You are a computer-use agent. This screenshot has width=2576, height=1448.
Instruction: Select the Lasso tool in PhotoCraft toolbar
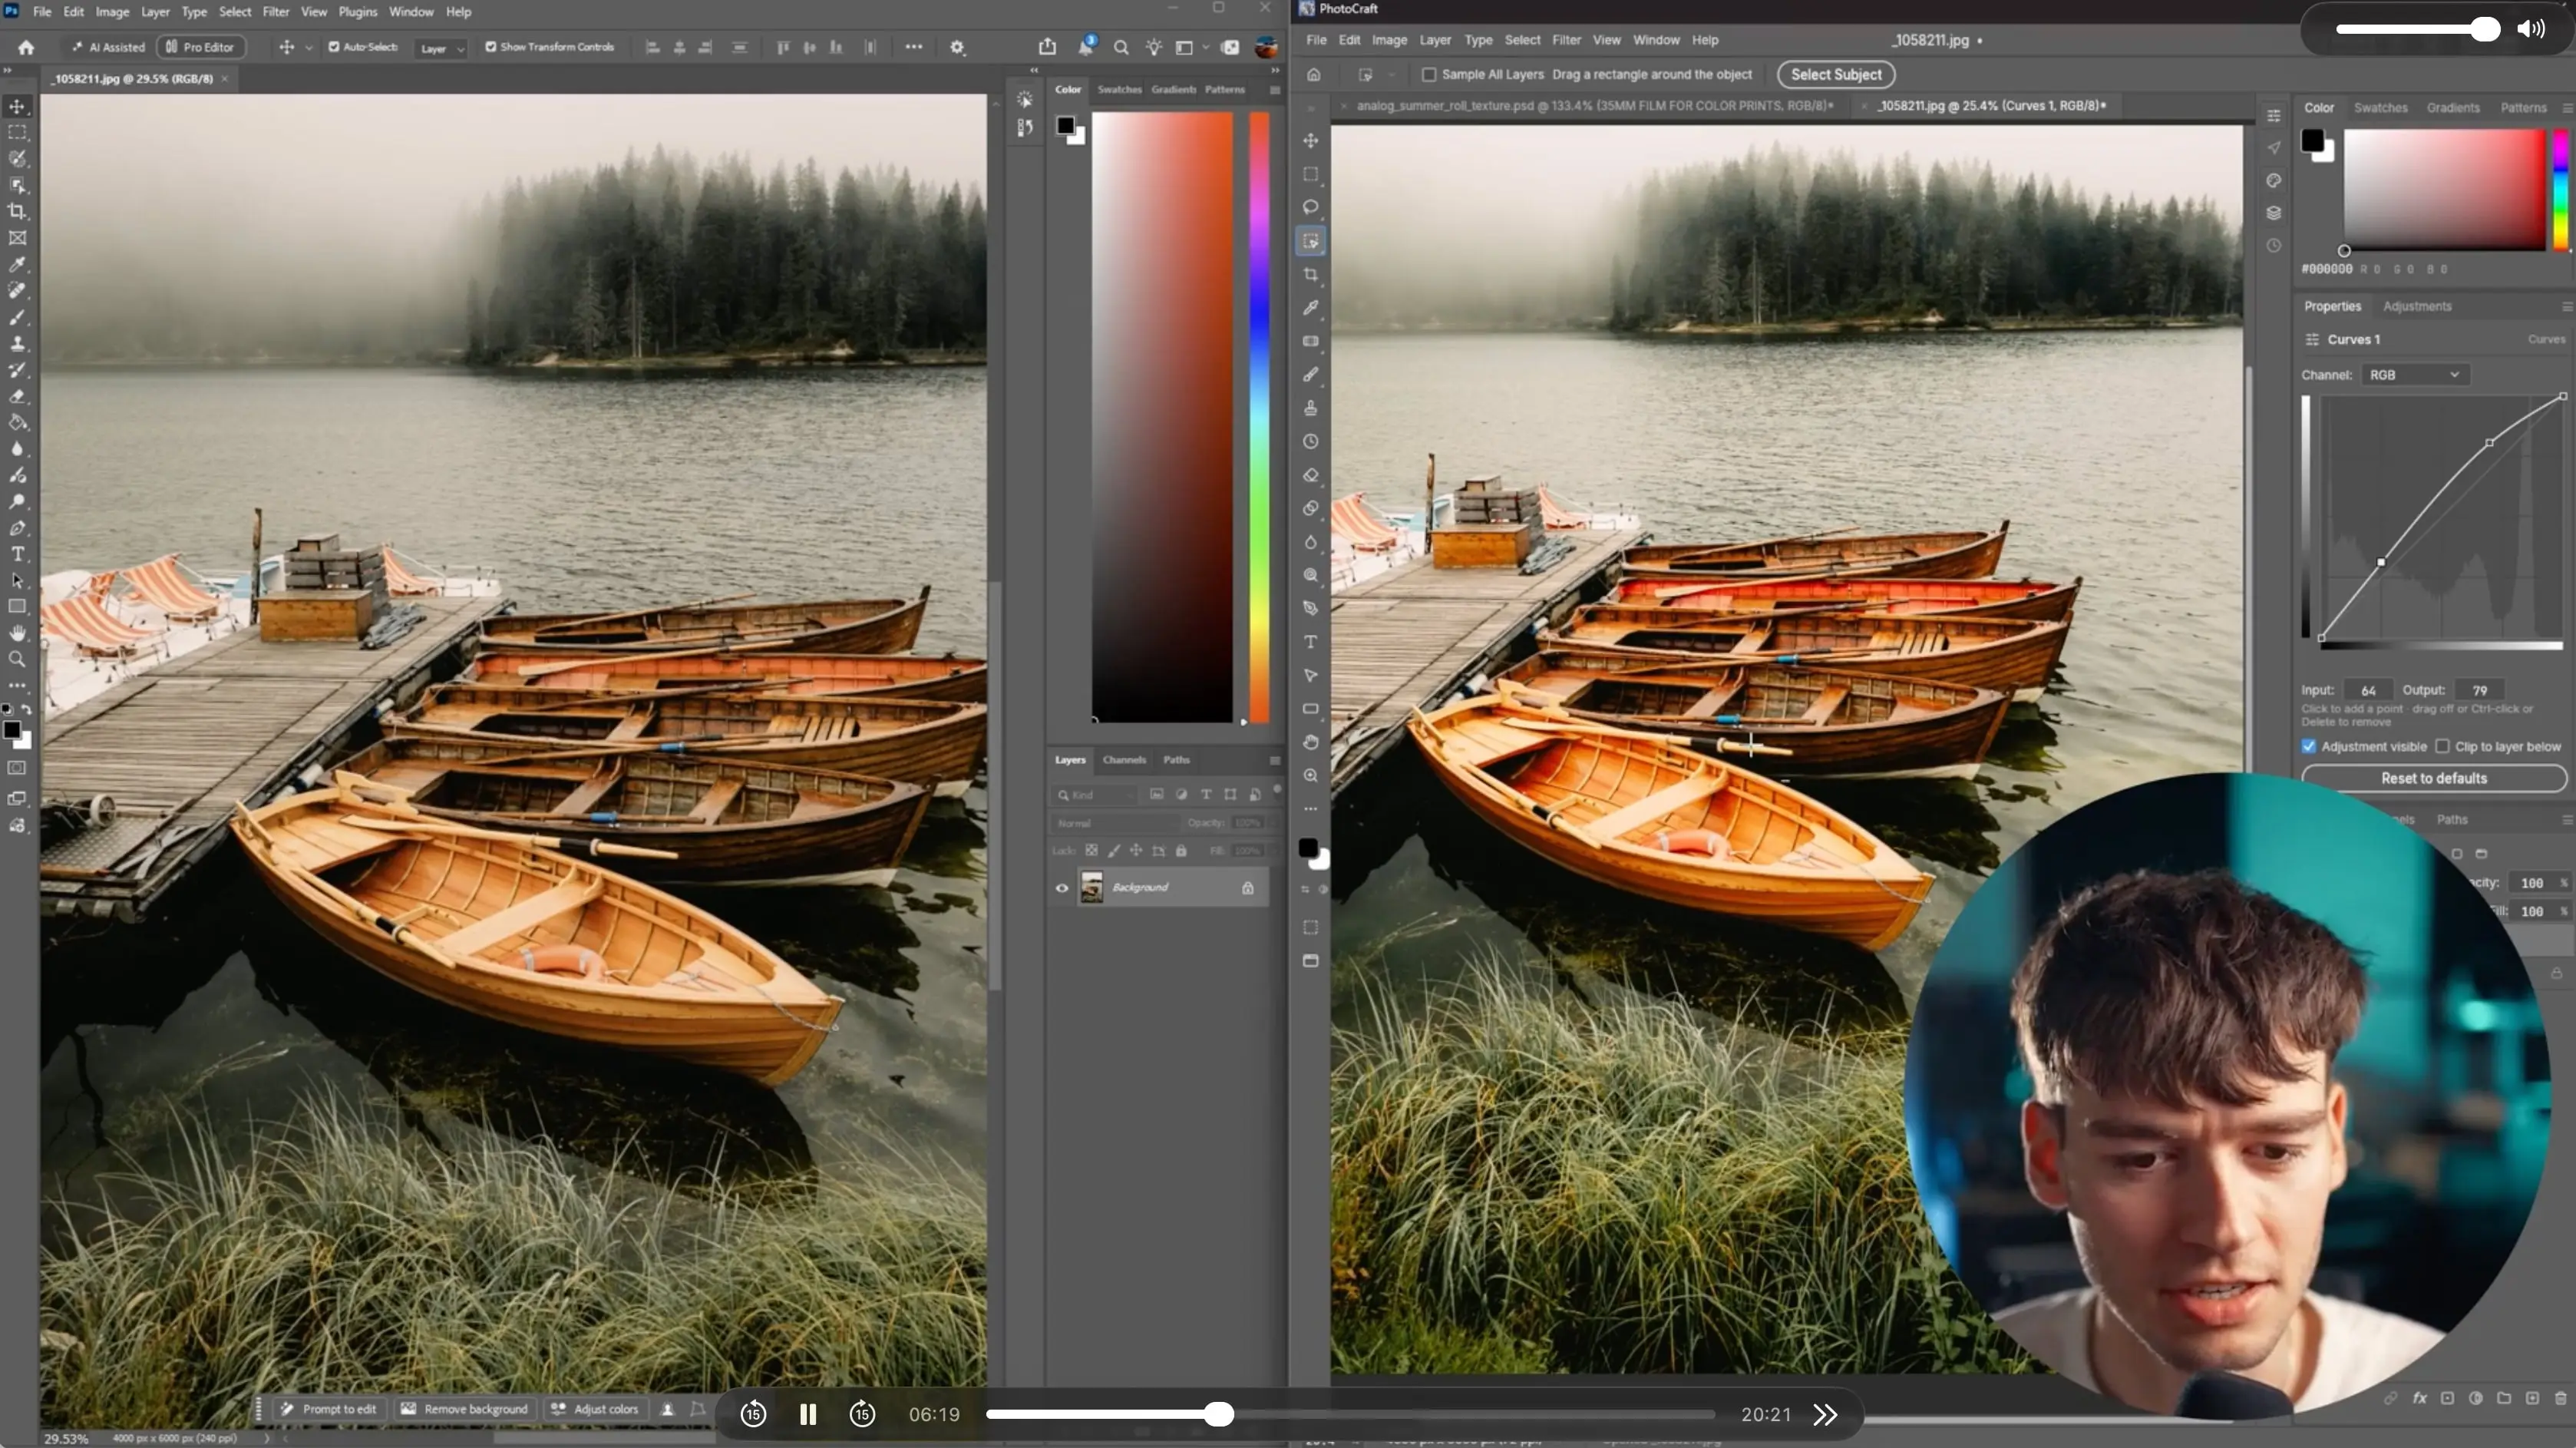click(x=1310, y=207)
